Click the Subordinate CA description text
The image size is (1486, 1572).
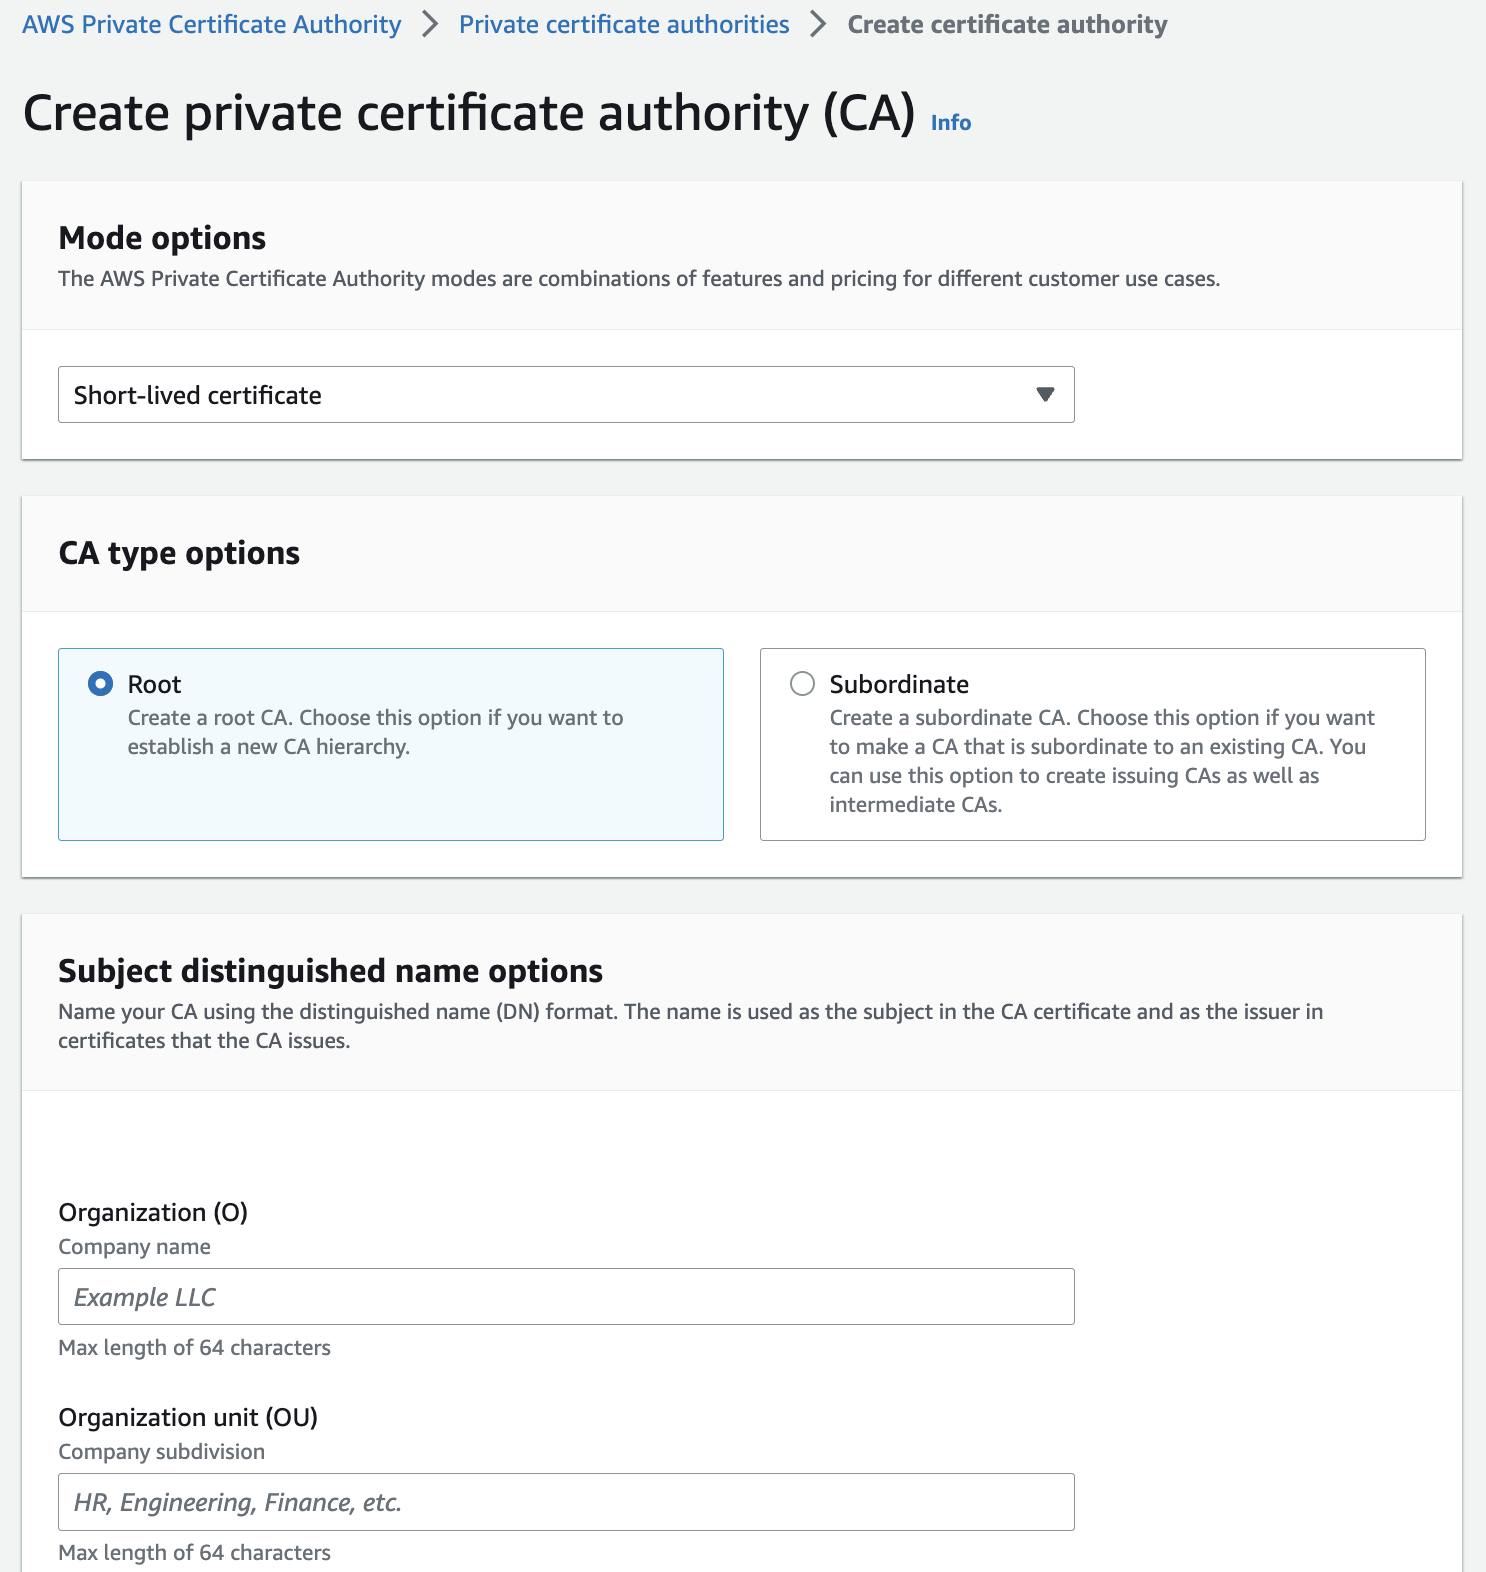point(1100,761)
